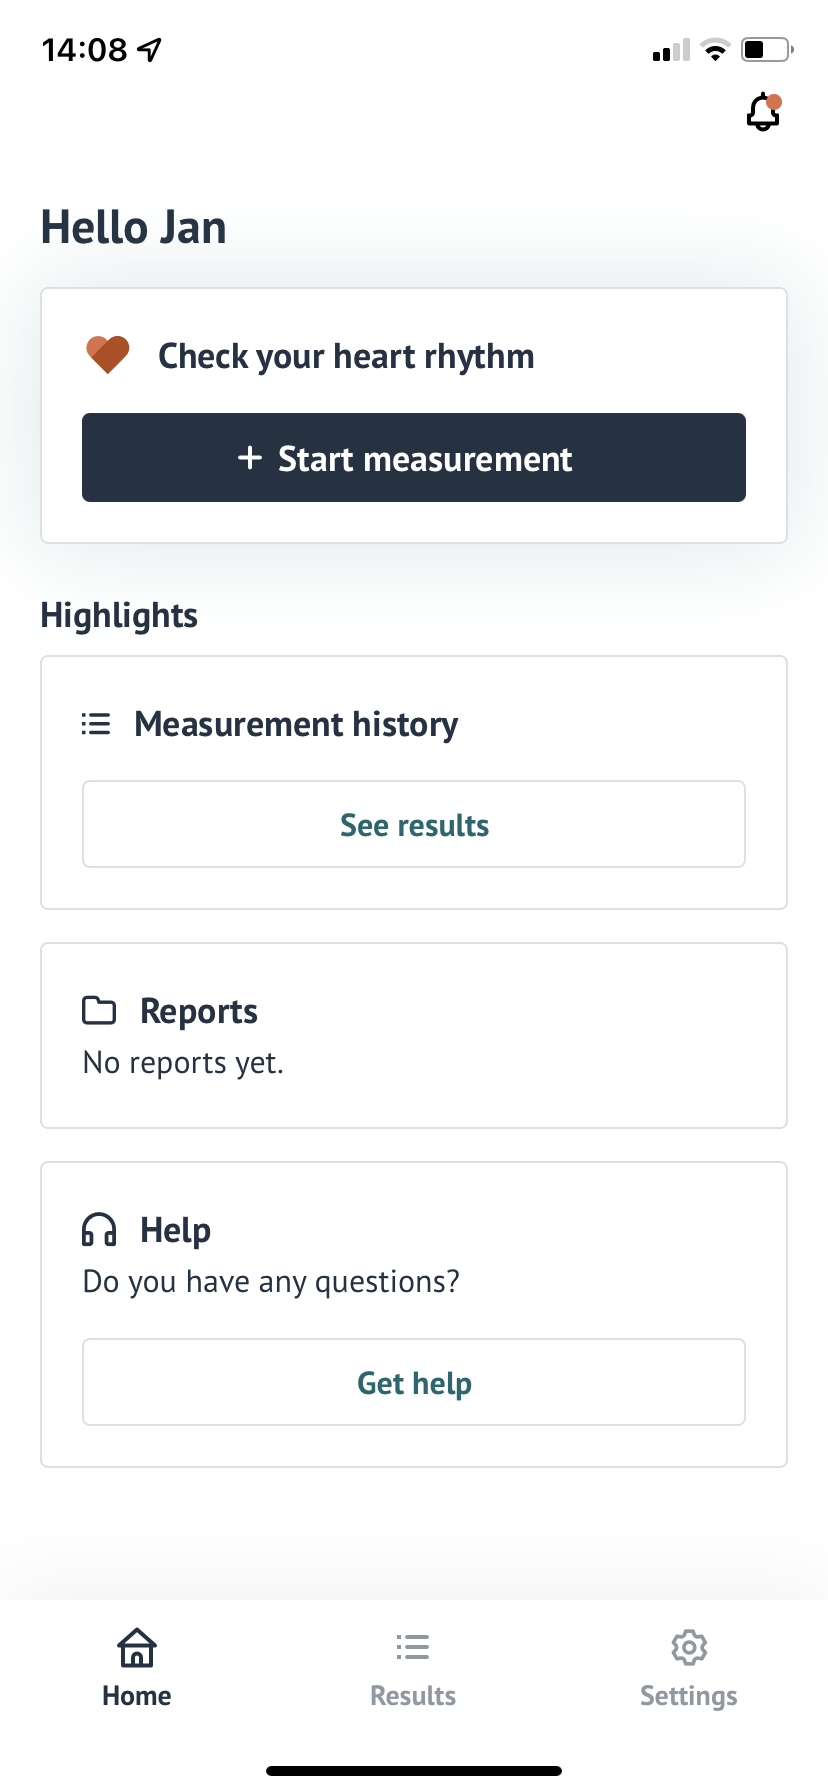Screen dimensions: 828x1792
Task: Tap the Reports folder icon
Action: (99, 1010)
